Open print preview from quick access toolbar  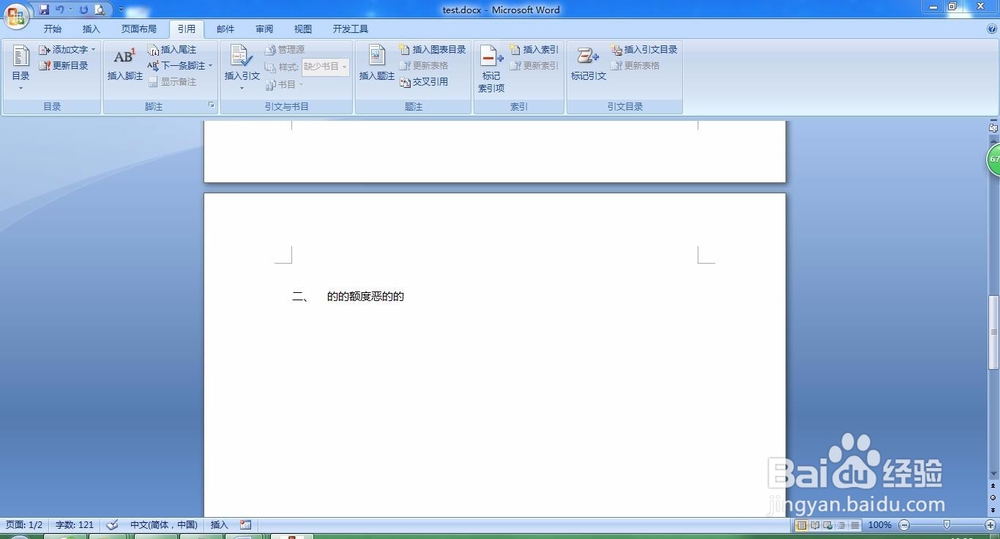(x=99, y=10)
